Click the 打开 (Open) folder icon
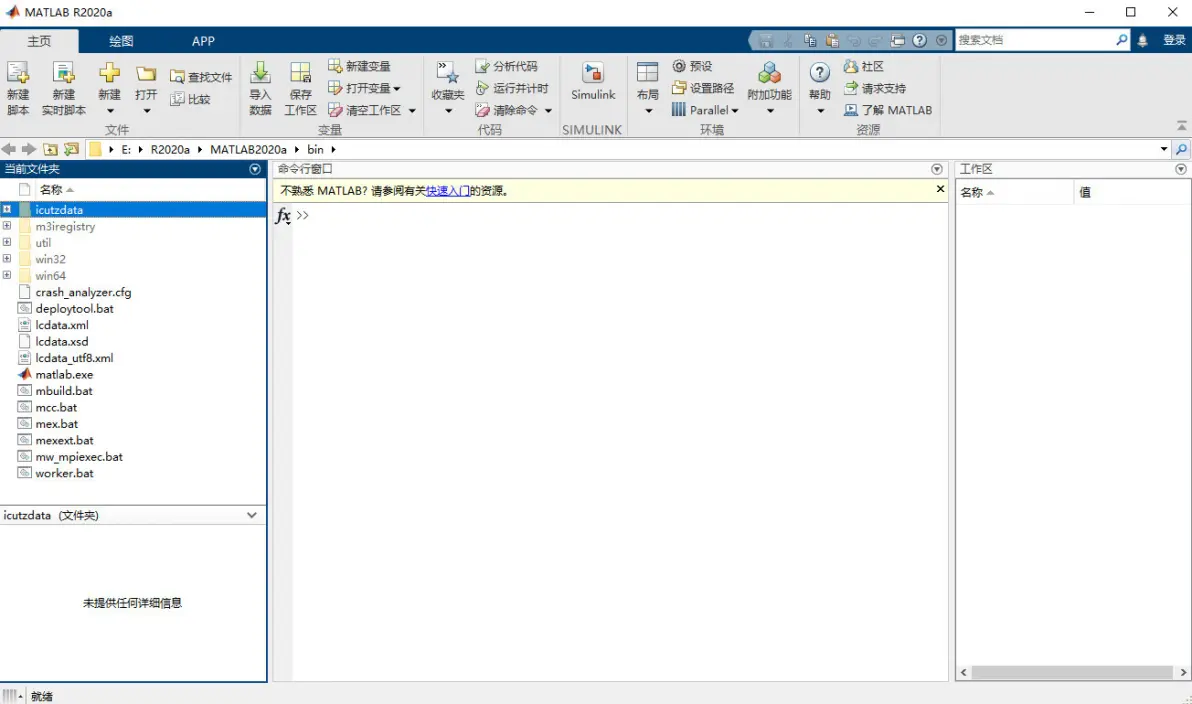The width and height of the screenshot is (1192, 704). pyautogui.click(x=146, y=74)
